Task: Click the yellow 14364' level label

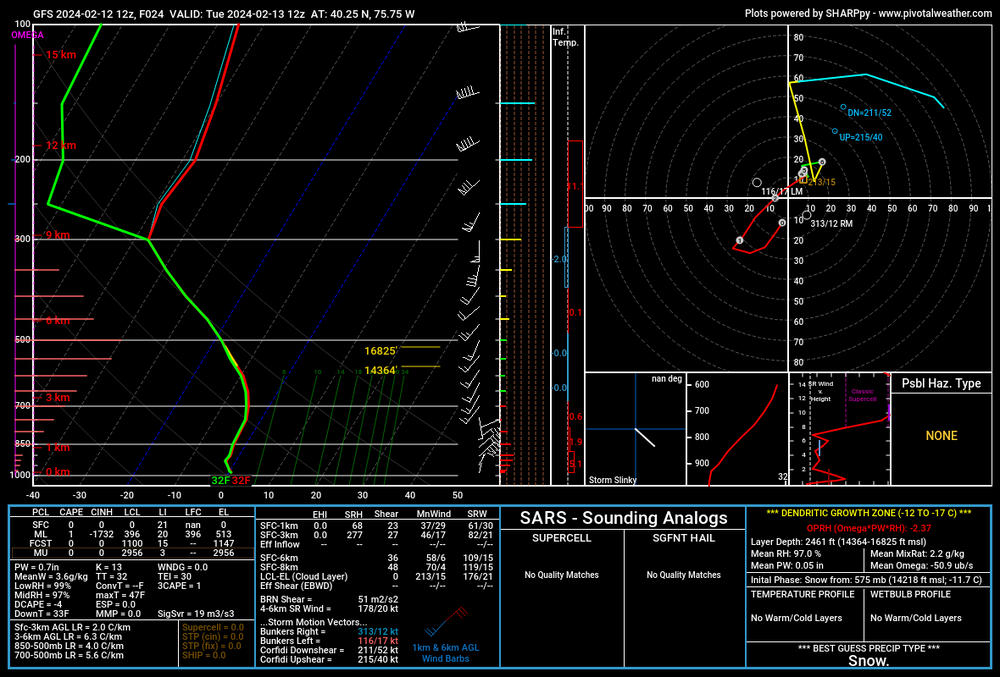Action: click(x=381, y=370)
